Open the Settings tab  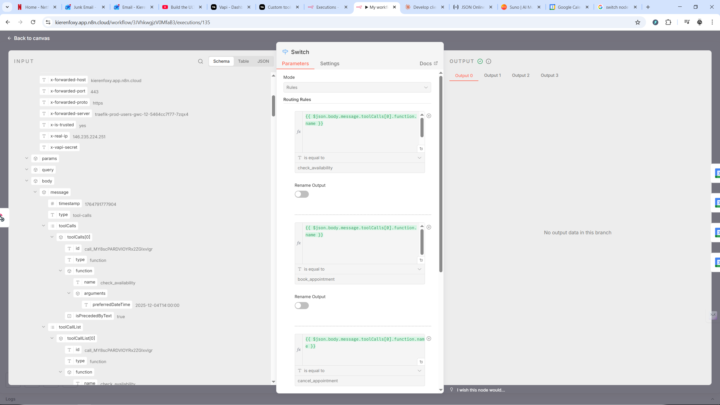(x=330, y=63)
